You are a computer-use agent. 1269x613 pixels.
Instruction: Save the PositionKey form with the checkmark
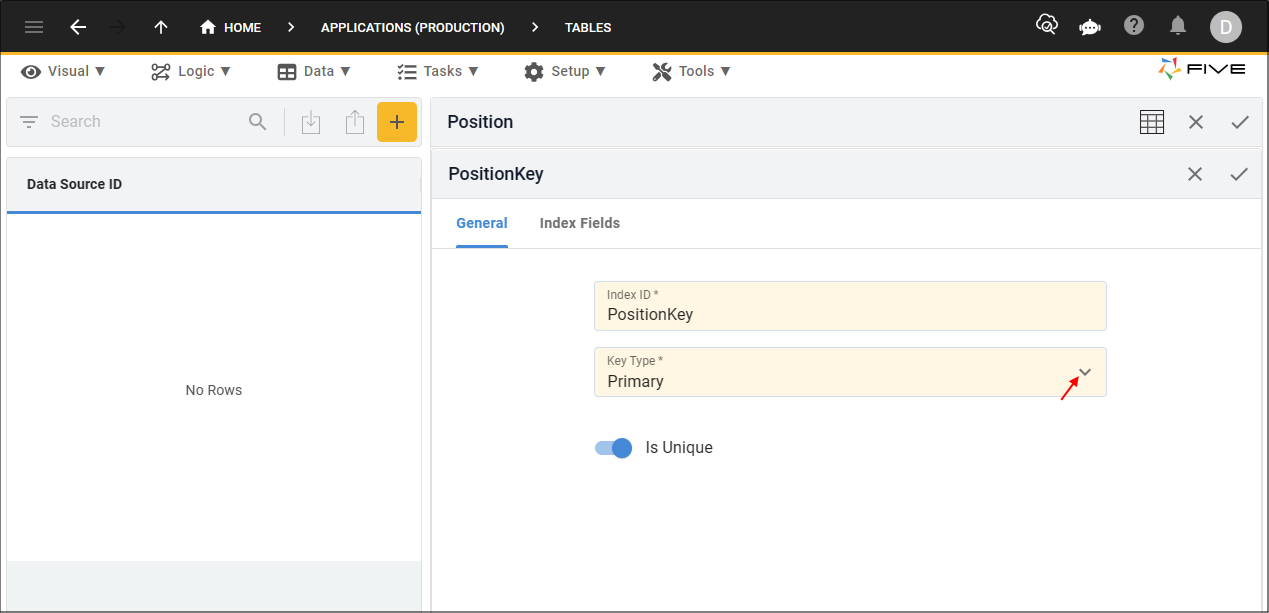pos(1239,174)
